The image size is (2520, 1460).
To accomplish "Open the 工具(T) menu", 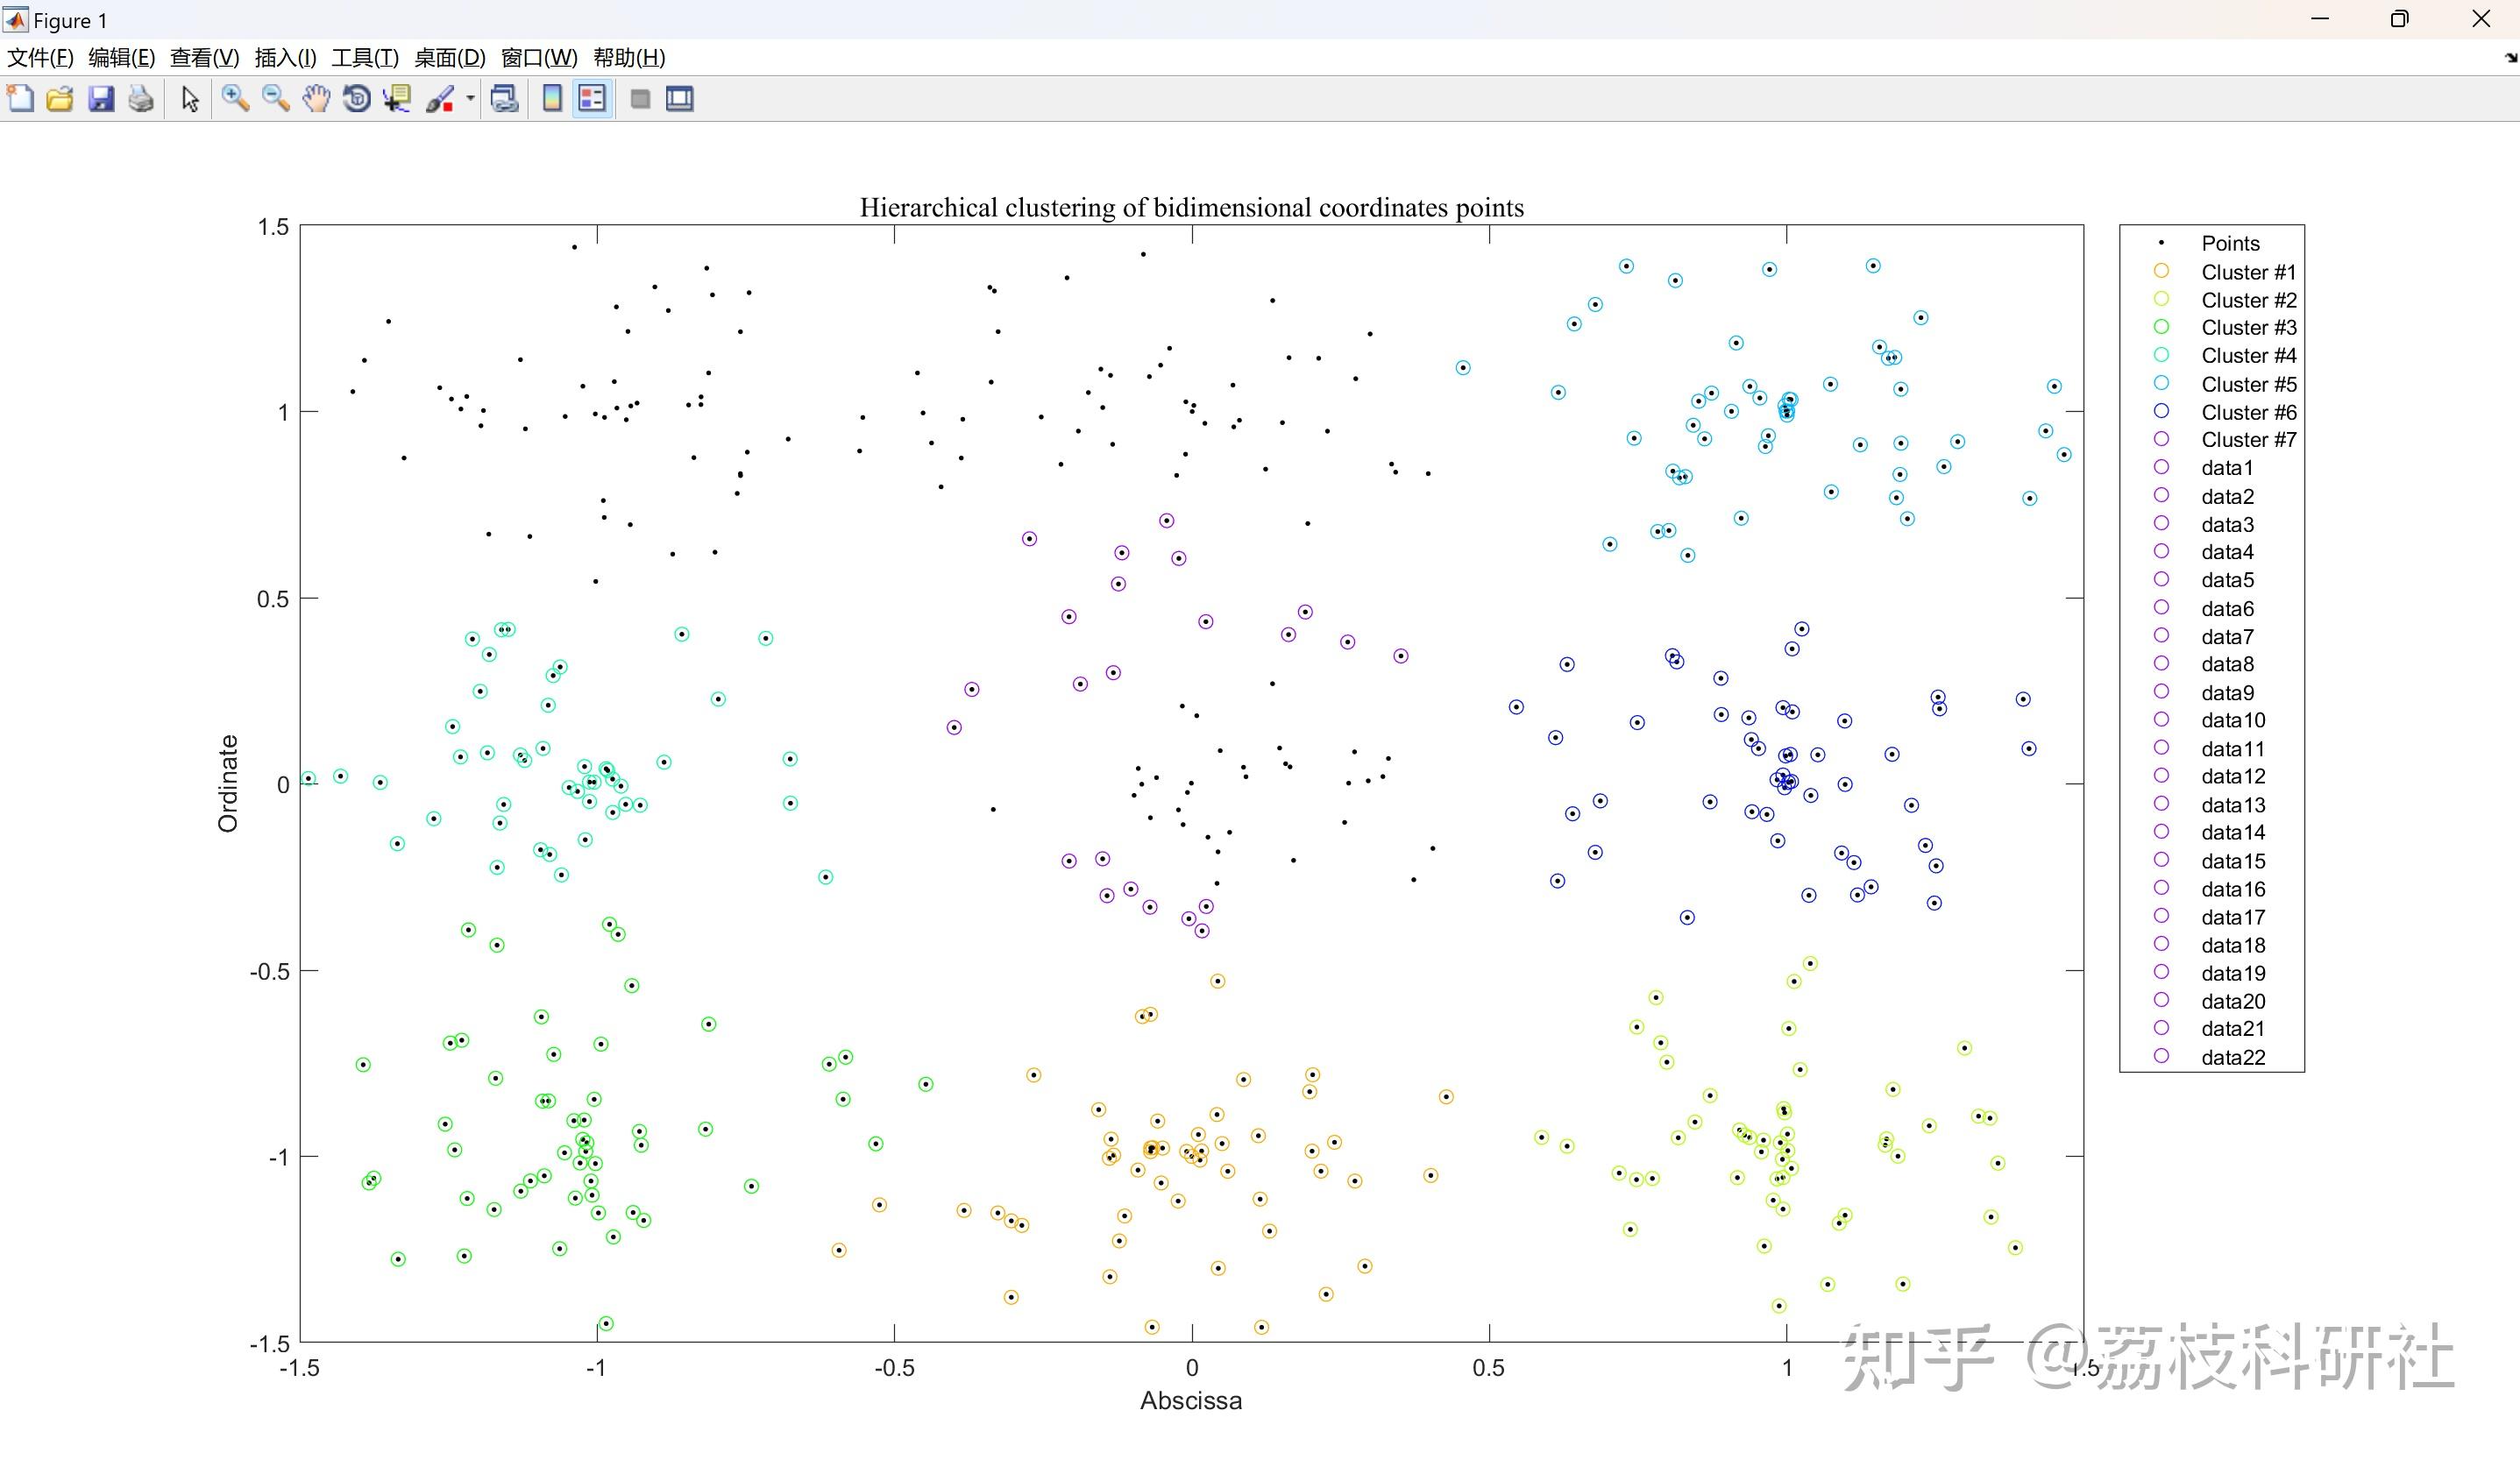I will pyautogui.click(x=365, y=58).
